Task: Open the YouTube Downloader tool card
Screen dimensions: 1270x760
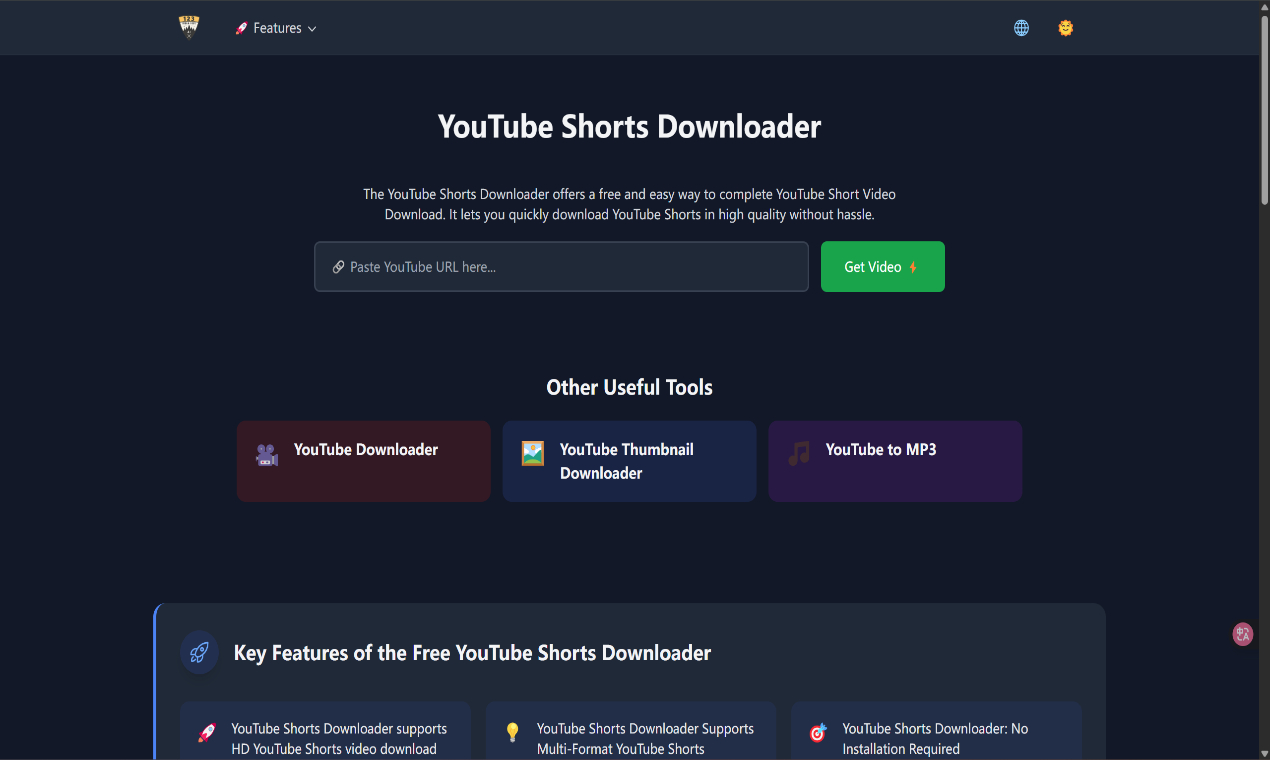Action: [x=364, y=461]
